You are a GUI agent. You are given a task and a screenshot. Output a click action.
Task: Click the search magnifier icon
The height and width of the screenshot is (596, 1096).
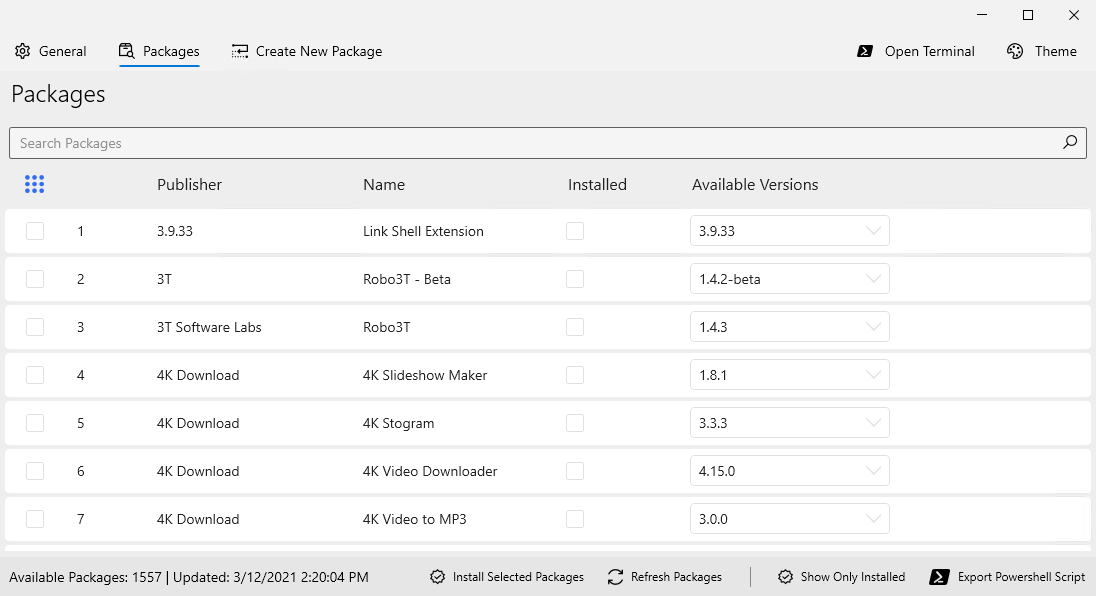[1069, 143]
